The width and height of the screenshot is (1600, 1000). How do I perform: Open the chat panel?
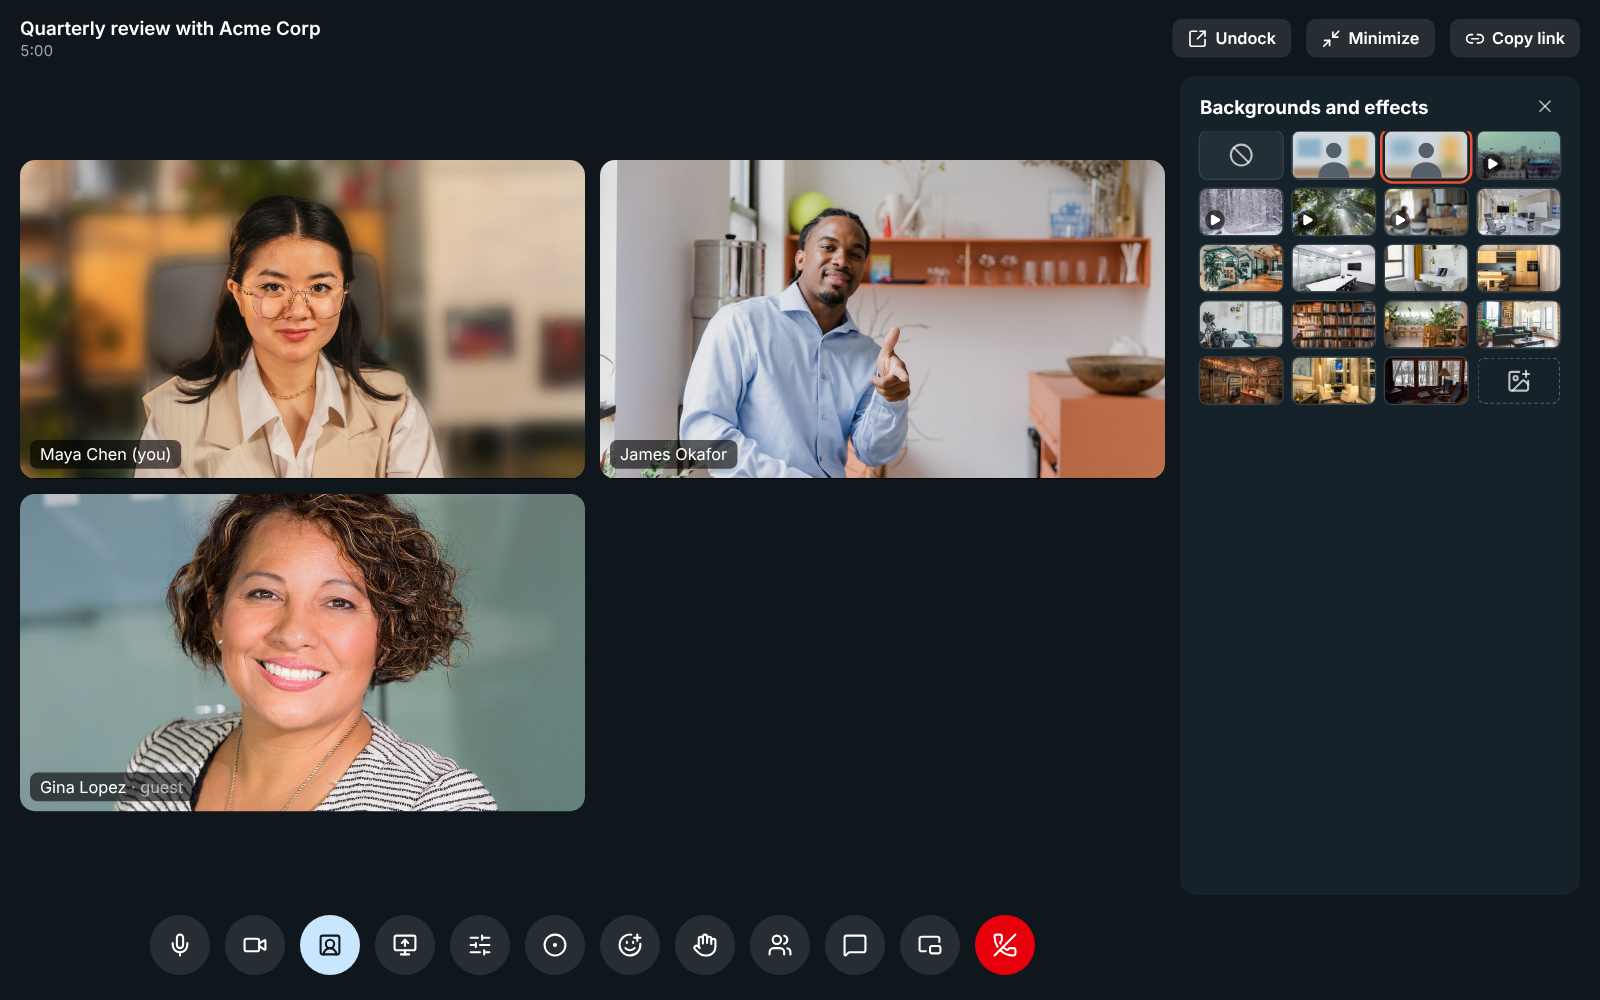click(x=855, y=945)
